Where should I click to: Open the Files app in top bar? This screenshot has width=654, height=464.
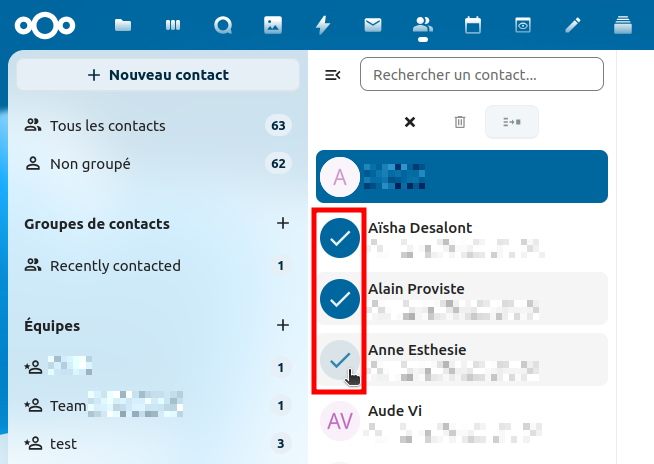123,25
